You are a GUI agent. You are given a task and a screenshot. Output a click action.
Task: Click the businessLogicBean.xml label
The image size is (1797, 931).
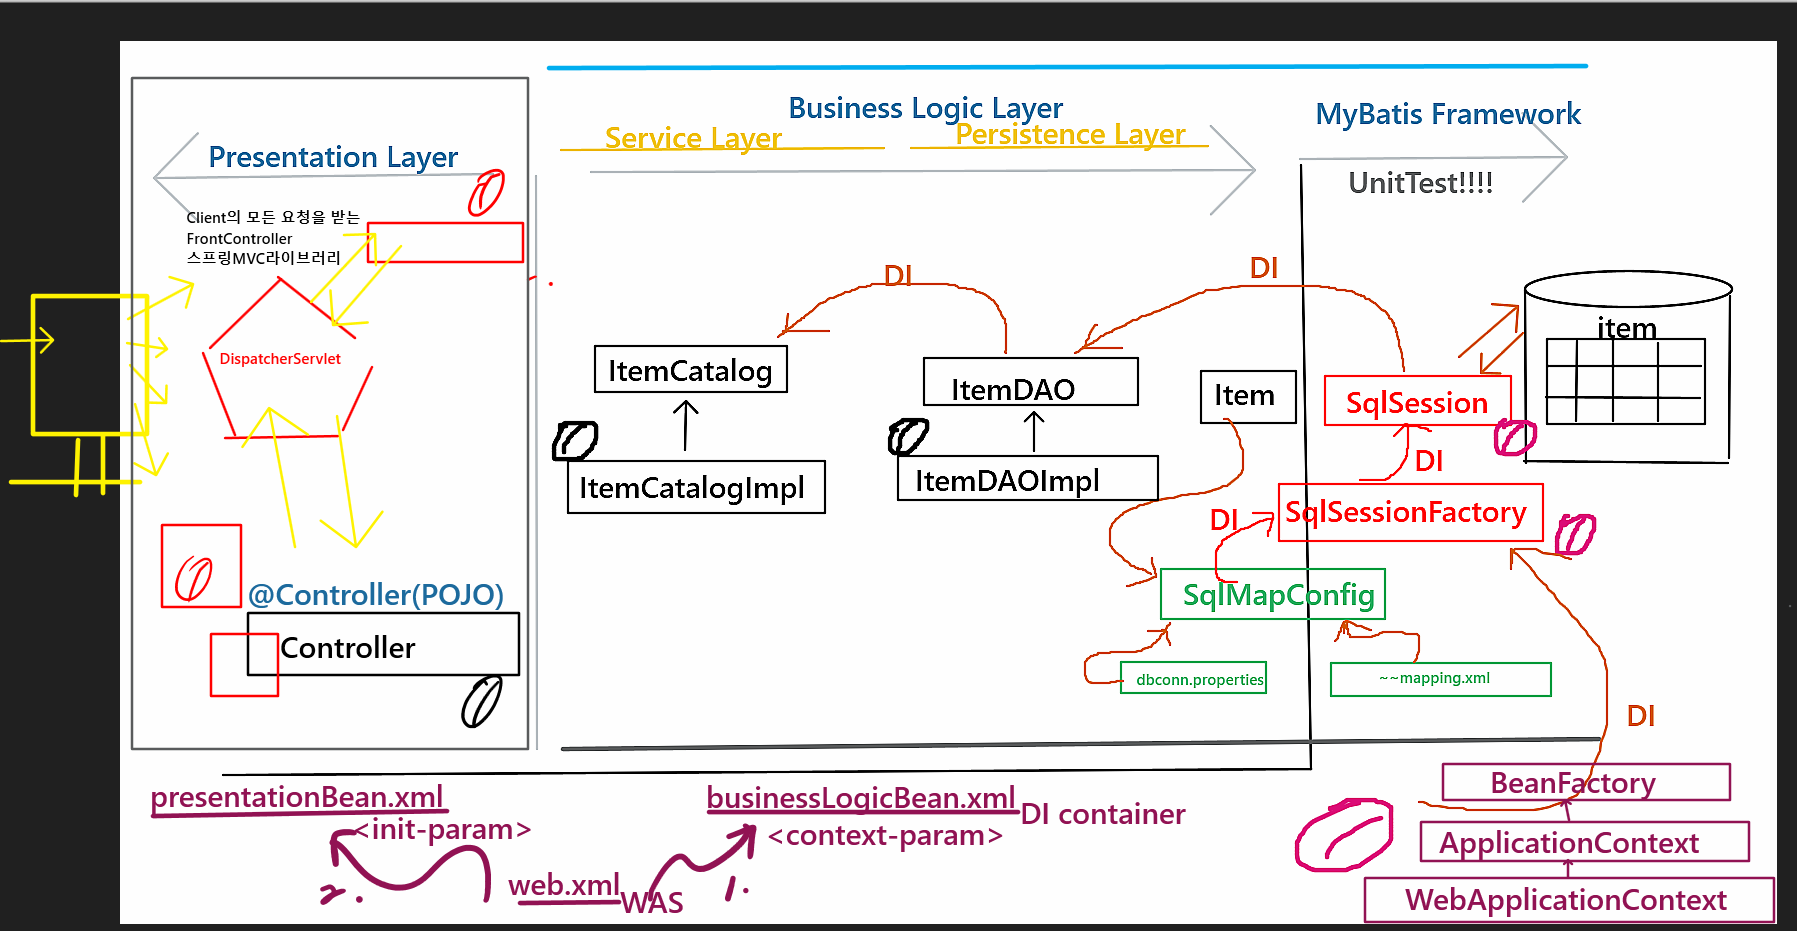(861, 798)
